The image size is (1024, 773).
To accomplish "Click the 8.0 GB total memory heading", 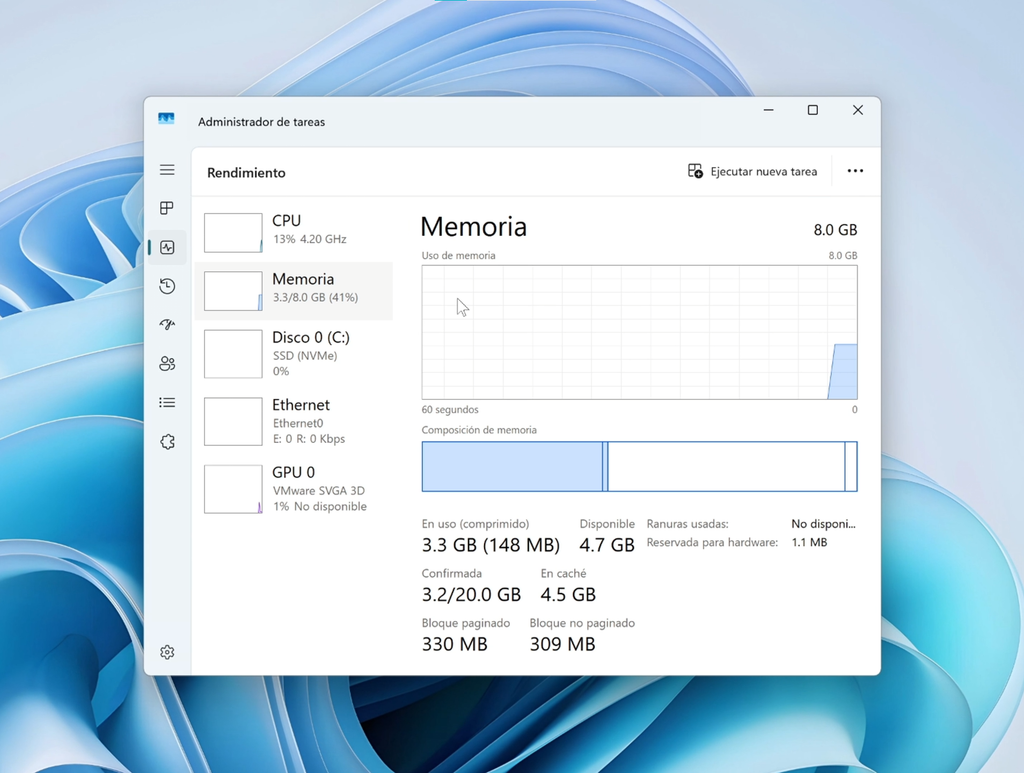I will pyautogui.click(x=835, y=230).
